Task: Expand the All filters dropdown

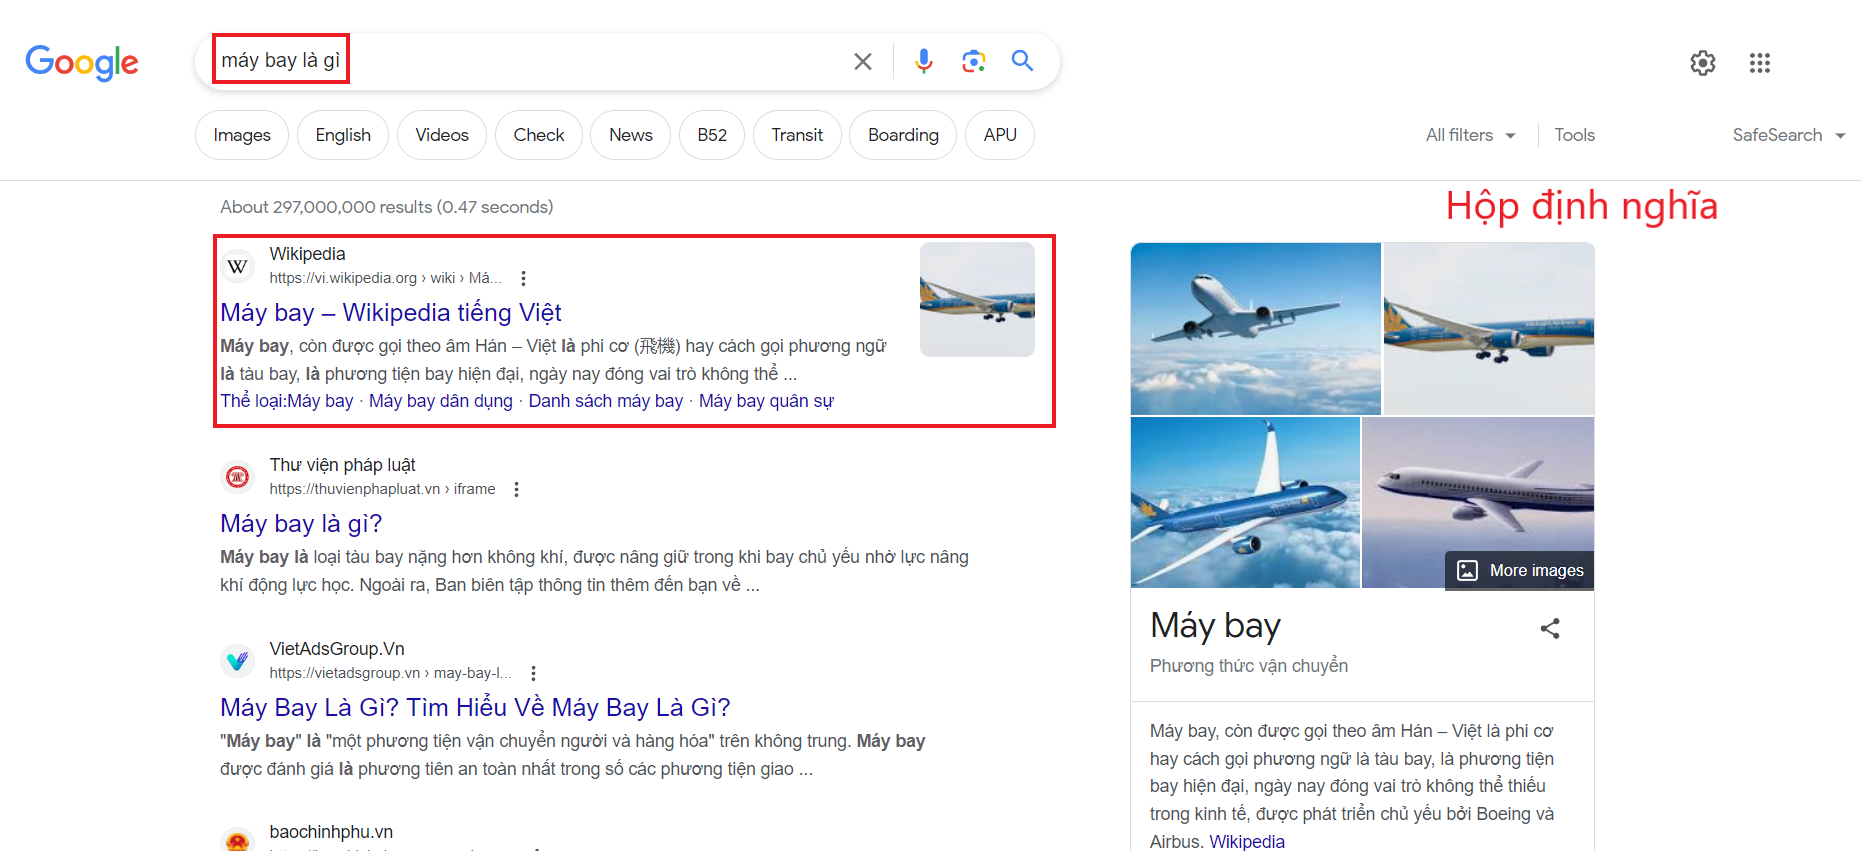Action: click(x=1471, y=135)
